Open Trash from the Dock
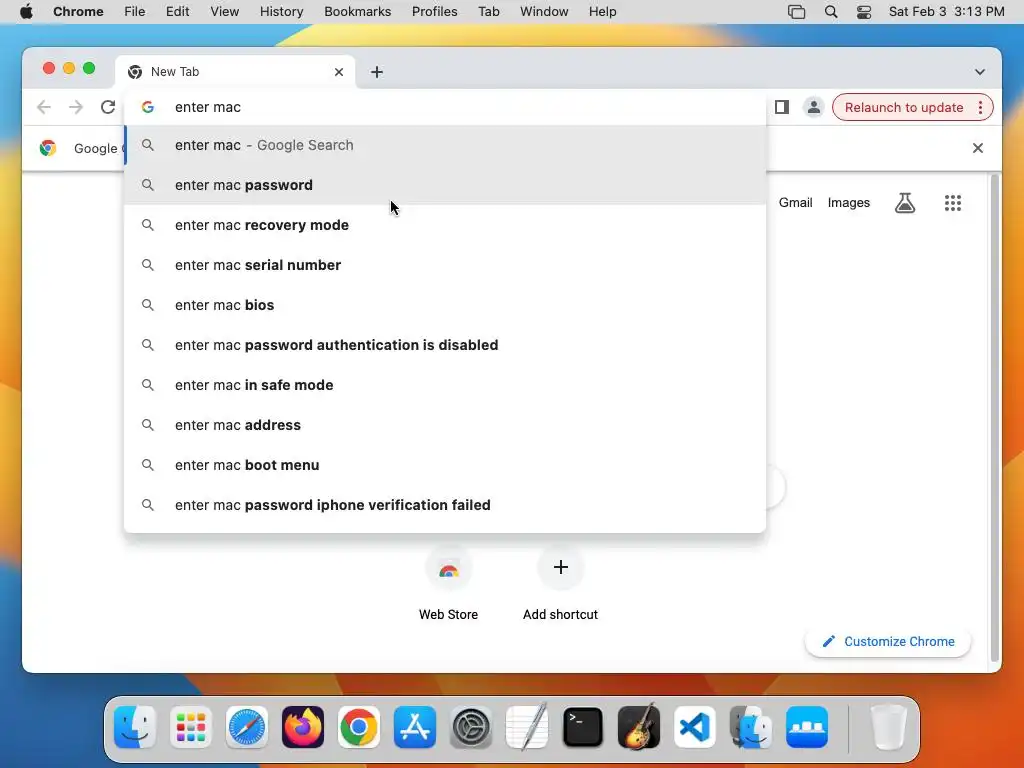This screenshot has width=1024, height=768. (889, 727)
